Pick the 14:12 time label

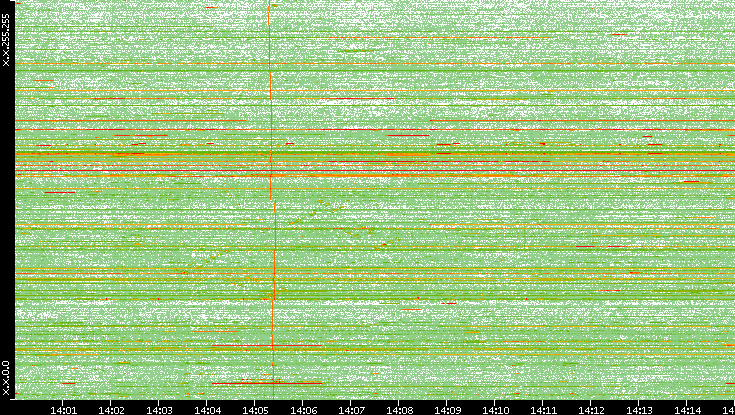click(x=591, y=410)
